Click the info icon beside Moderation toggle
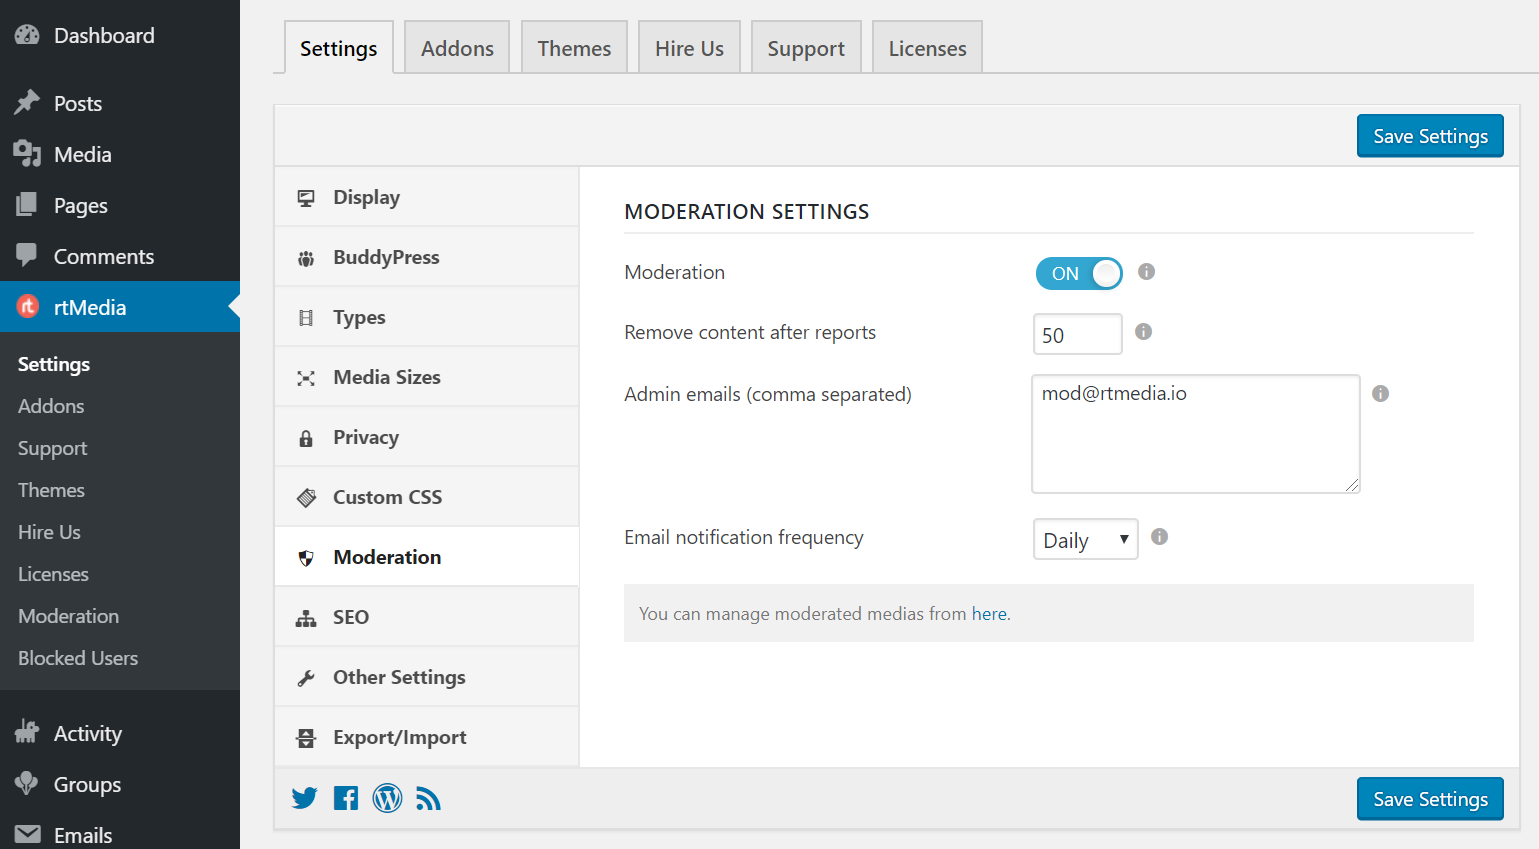The image size is (1539, 849). 1146,272
